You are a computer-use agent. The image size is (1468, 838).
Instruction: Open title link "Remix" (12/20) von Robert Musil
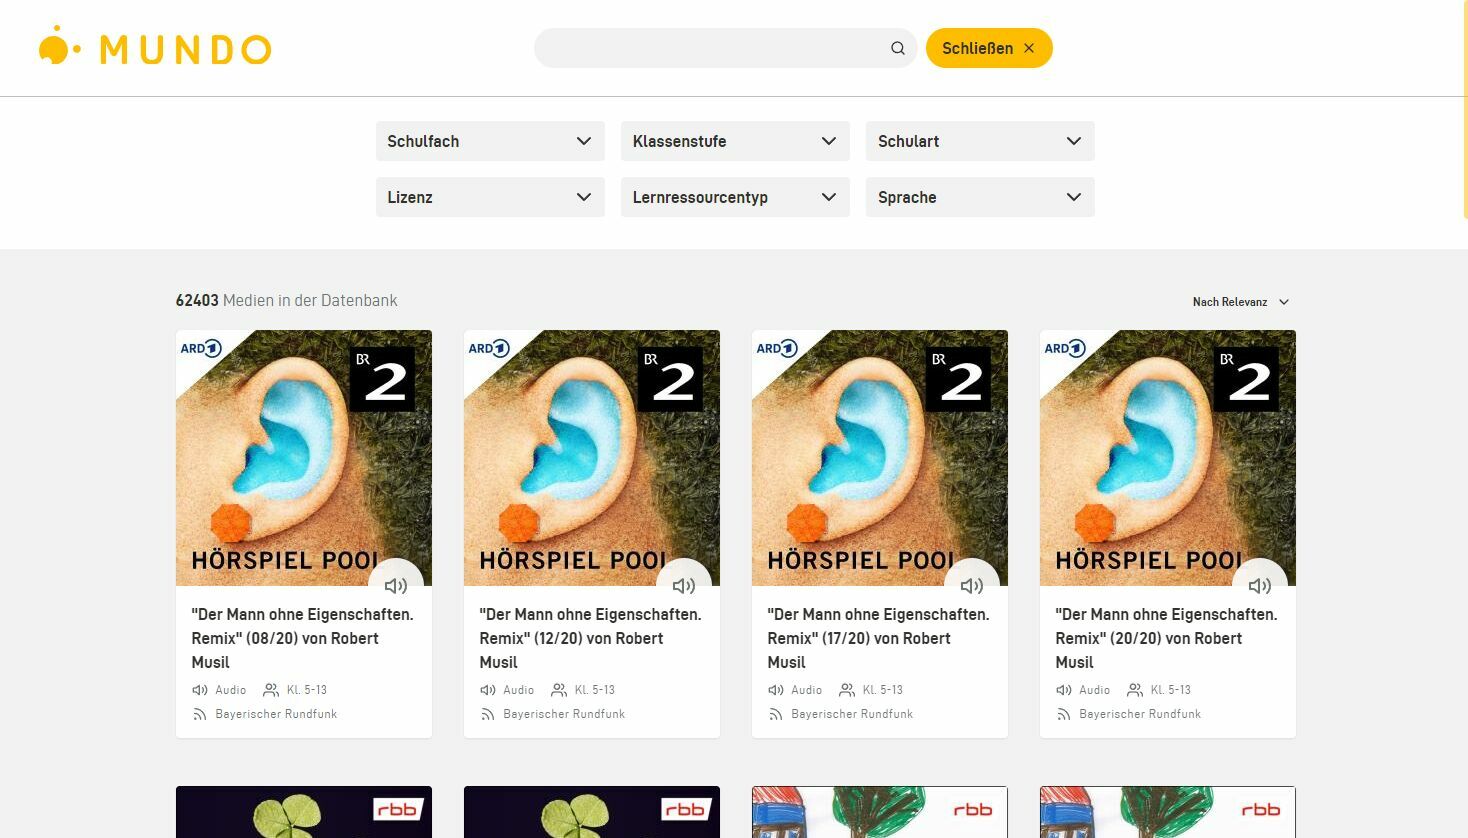[x=591, y=638]
